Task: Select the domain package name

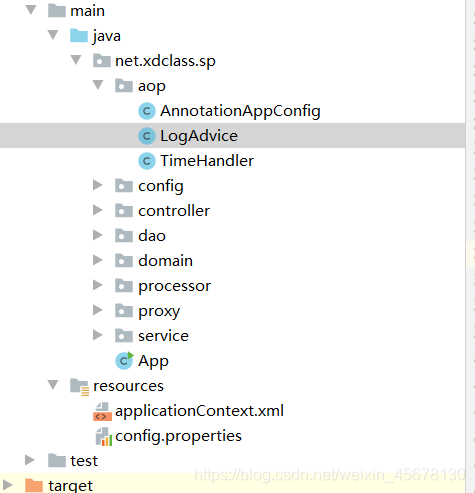Action: click(x=165, y=261)
